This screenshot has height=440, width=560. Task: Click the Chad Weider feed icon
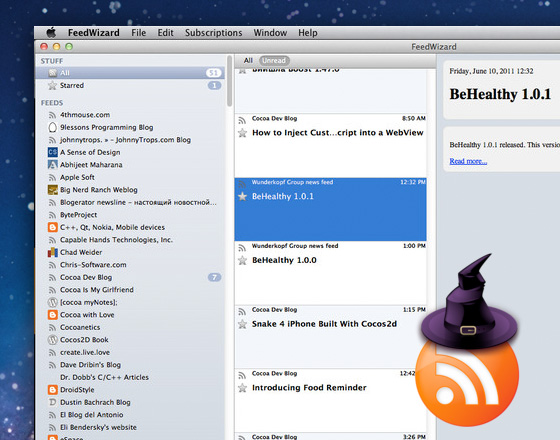click(x=52, y=252)
